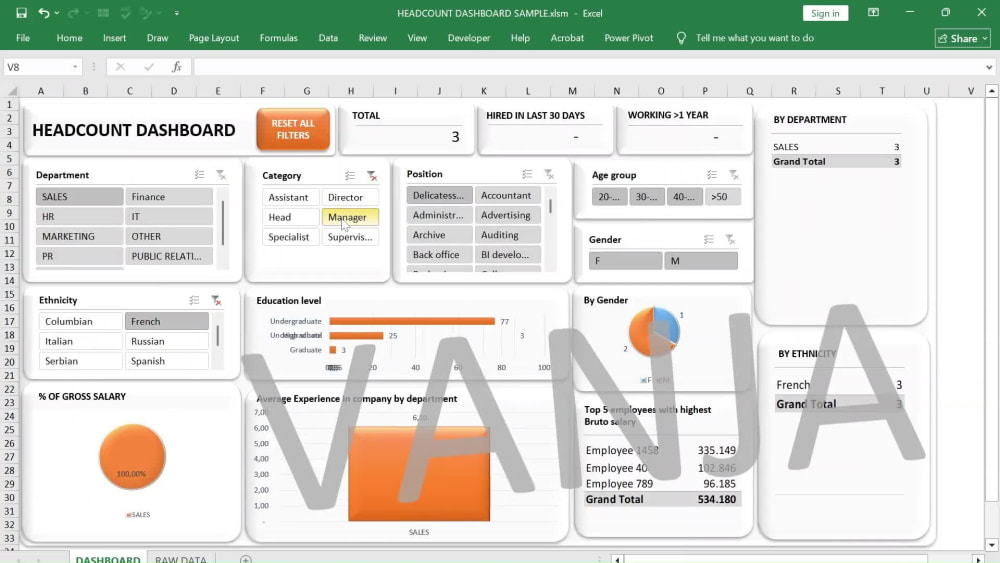
Task: Select column H header
Action: click(351, 91)
